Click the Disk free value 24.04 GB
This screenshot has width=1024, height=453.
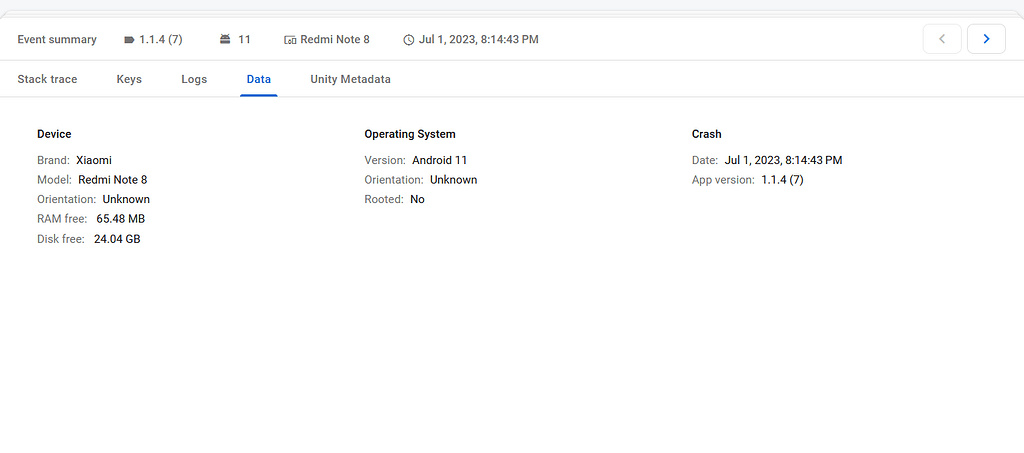tap(117, 239)
